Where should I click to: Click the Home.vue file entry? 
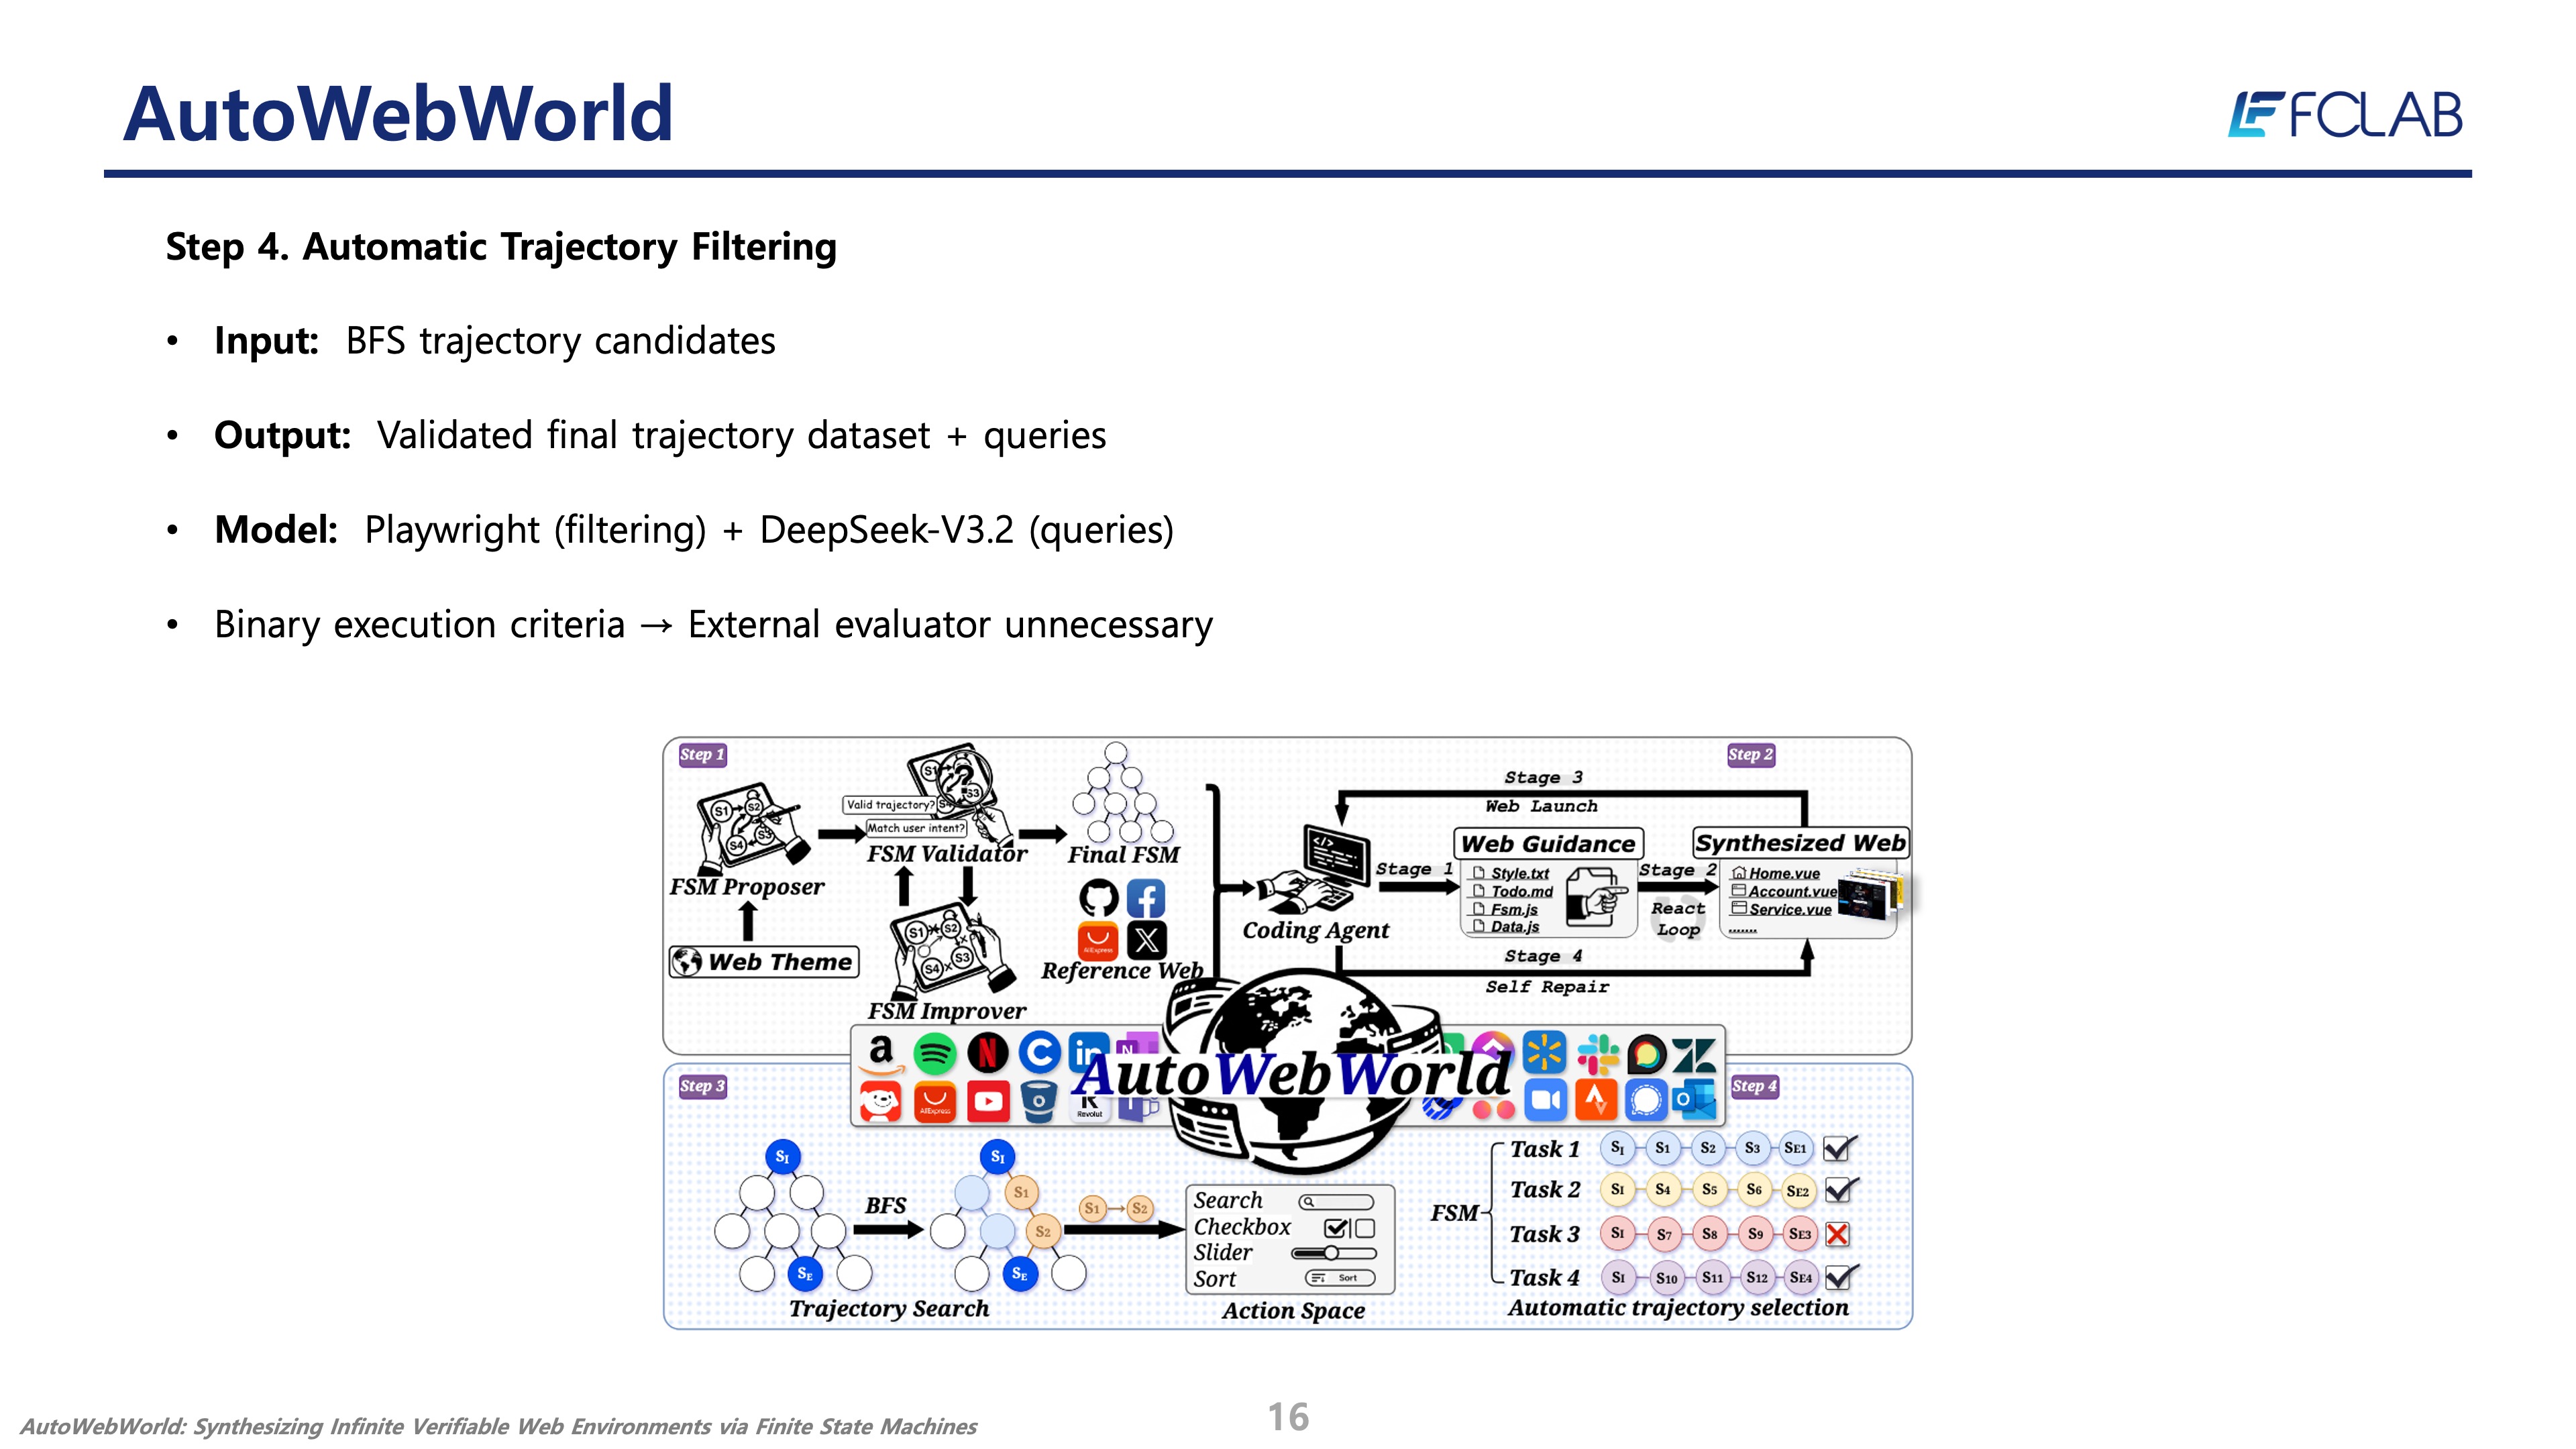[x=1776, y=873]
